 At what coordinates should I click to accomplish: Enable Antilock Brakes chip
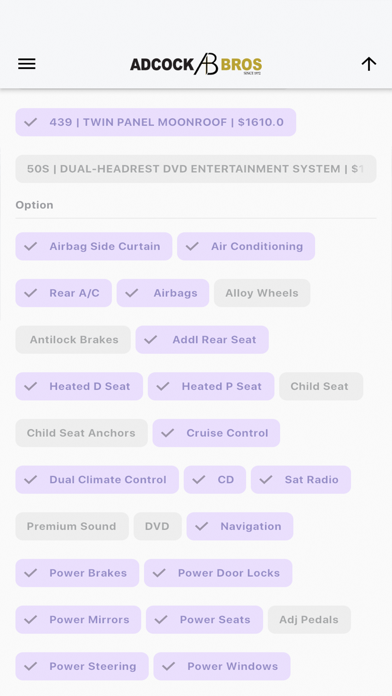pos(73,340)
